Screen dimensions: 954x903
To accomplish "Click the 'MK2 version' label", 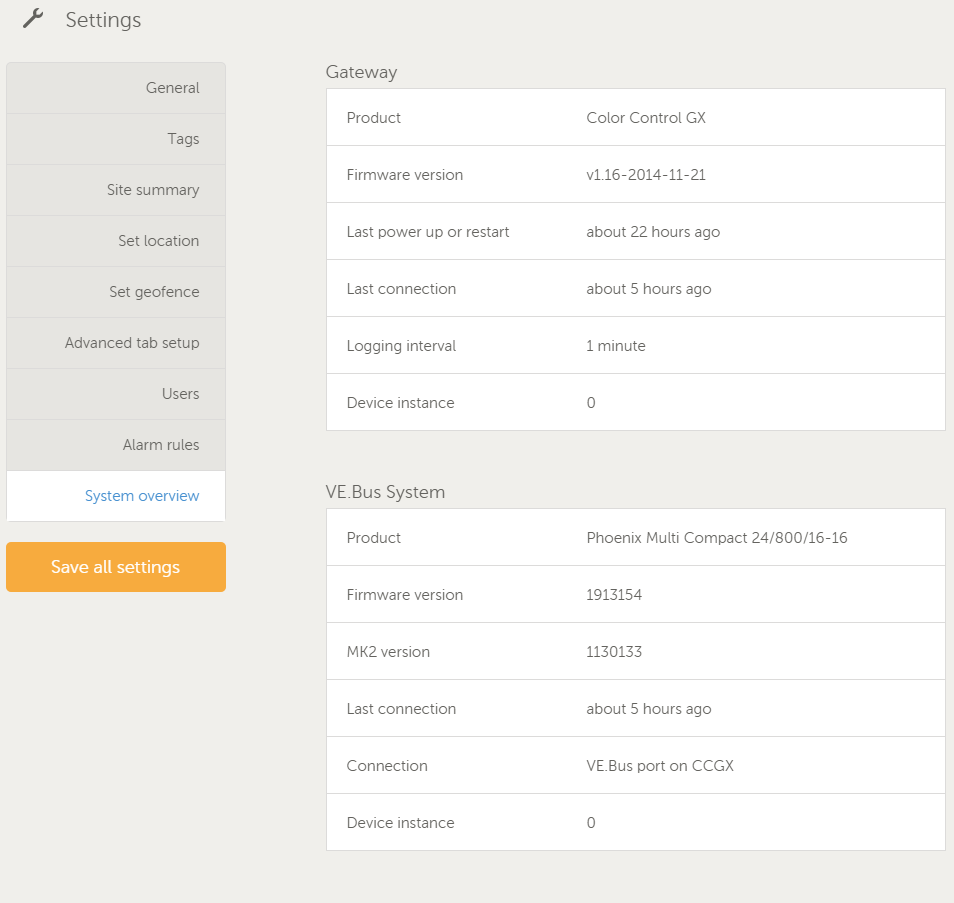I will (388, 652).
